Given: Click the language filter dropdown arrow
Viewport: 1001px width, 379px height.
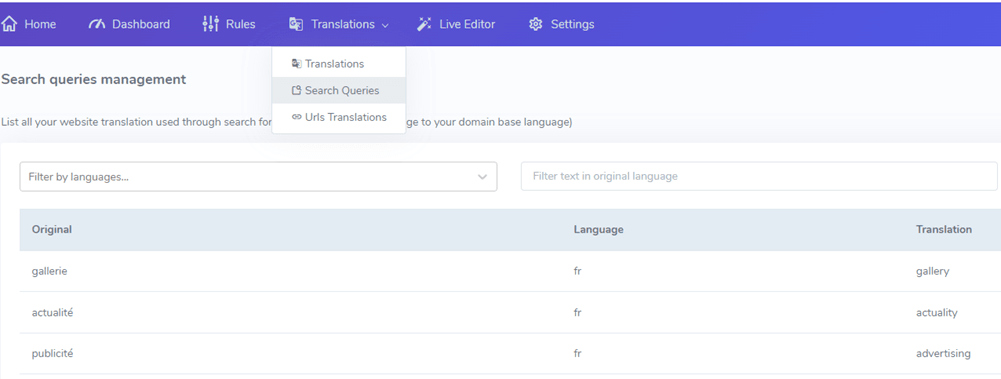Looking at the screenshot, I should (x=483, y=177).
